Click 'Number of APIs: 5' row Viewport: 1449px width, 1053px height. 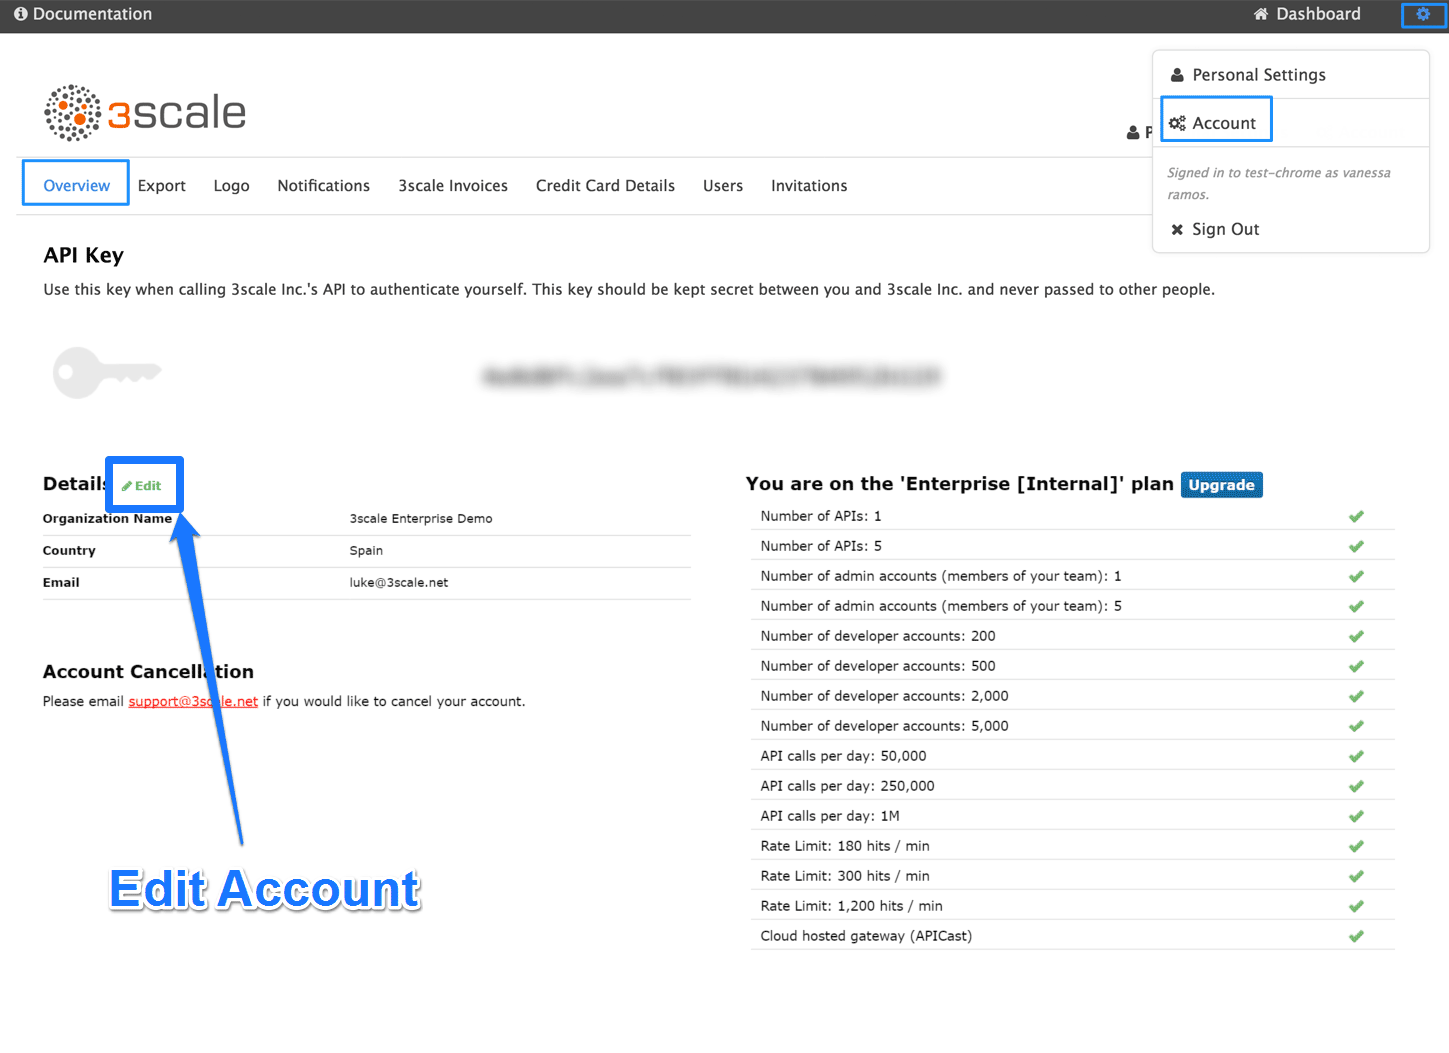[x=1072, y=546]
